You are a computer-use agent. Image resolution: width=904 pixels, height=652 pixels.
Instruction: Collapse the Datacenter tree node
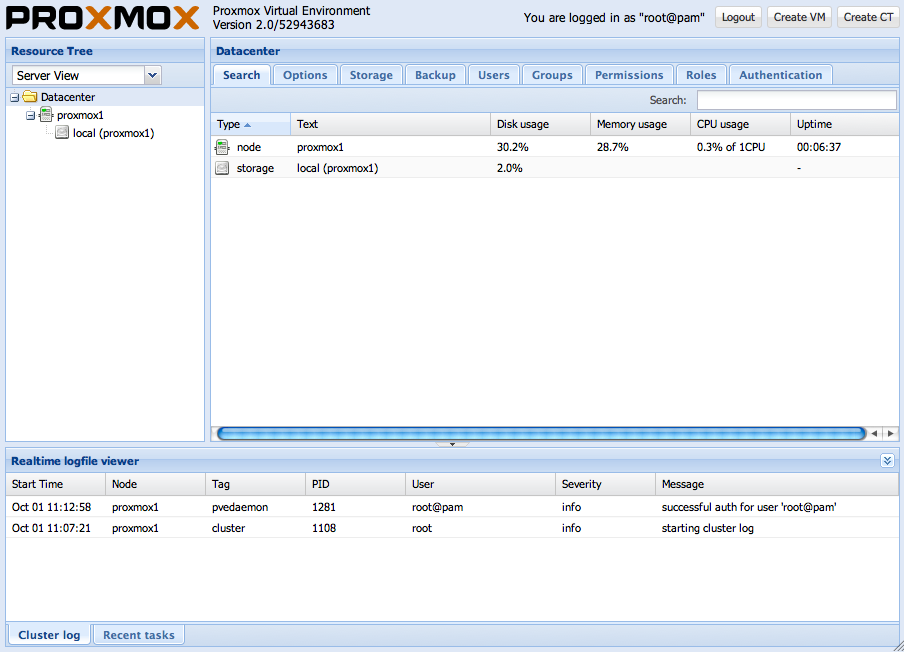[x=15, y=97]
